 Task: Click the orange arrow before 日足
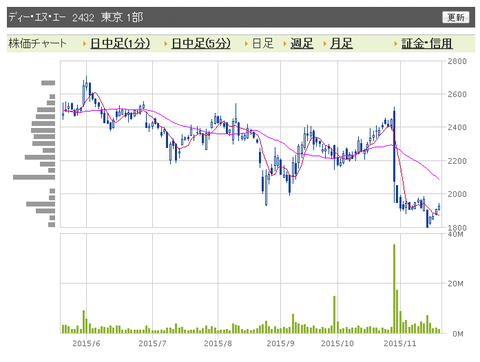click(x=246, y=44)
